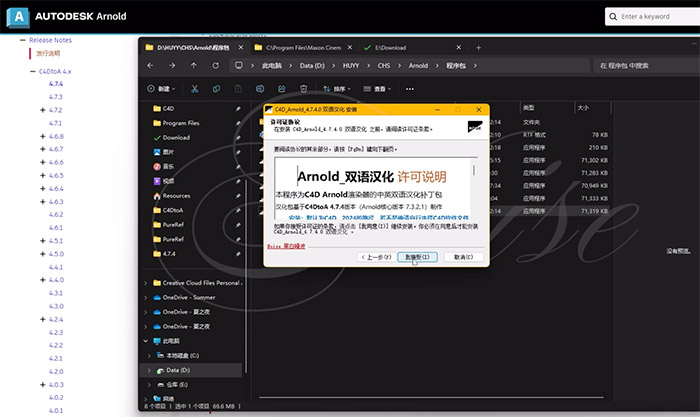Screen dimensions: 700x417
Task: Click HUYY in the address breadcrumb
Action: pos(351,66)
